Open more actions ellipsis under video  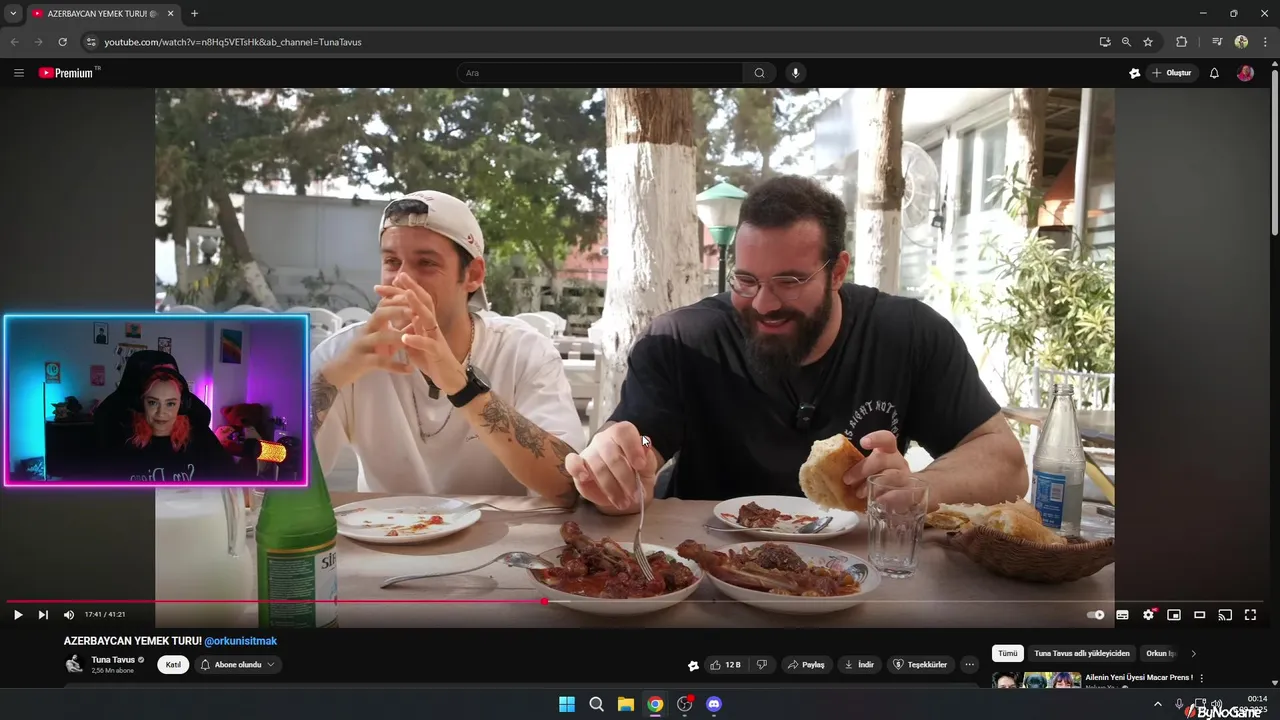point(969,665)
